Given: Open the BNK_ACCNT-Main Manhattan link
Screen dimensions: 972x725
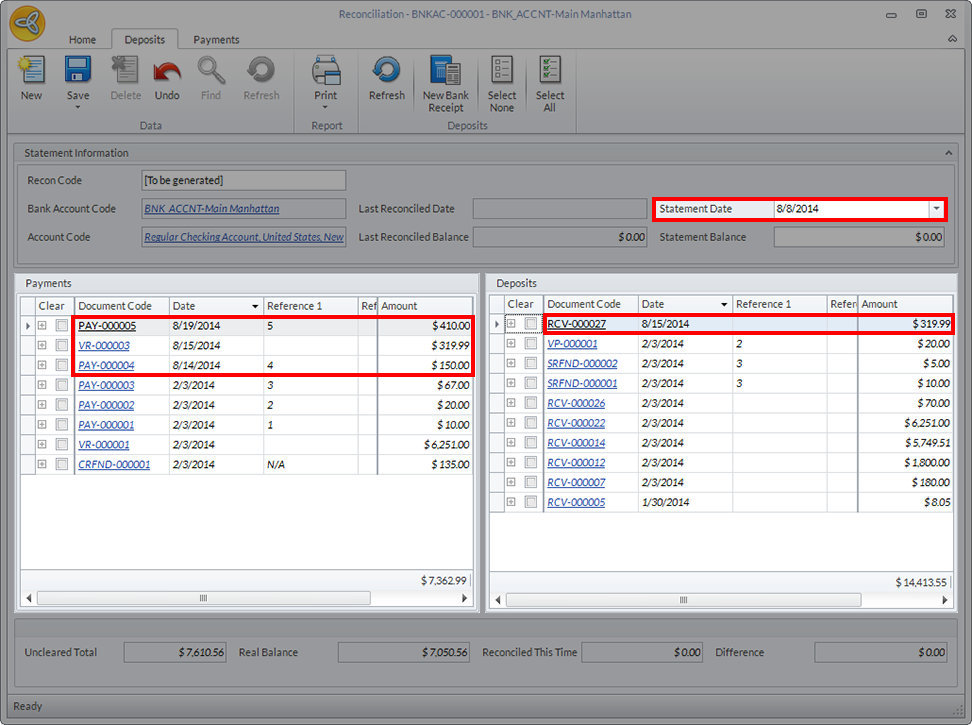Looking at the screenshot, I should 212,209.
